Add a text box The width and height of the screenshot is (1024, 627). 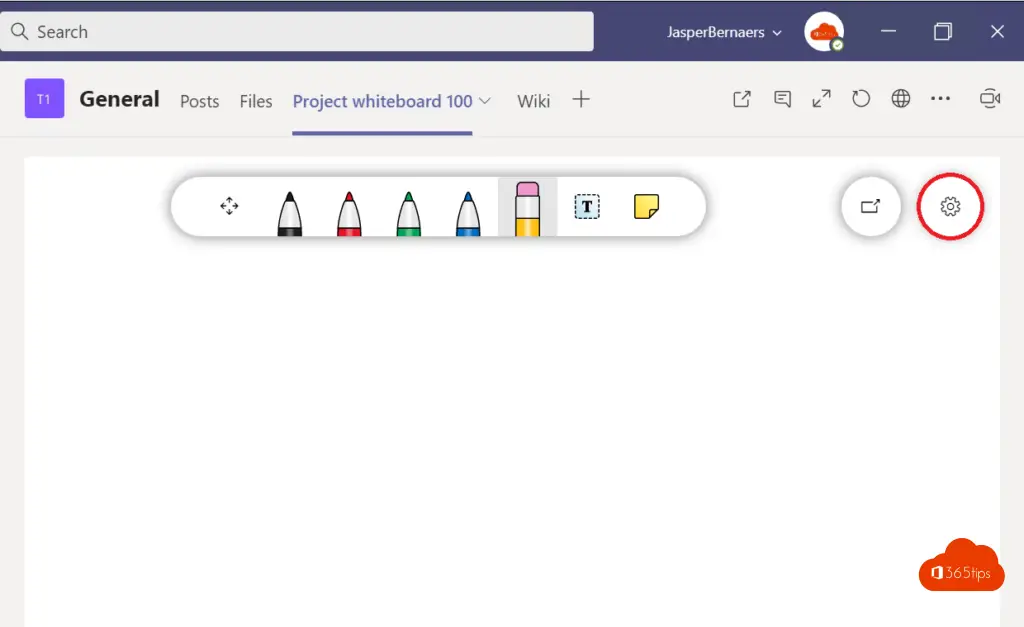pyautogui.click(x=587, y=207)
